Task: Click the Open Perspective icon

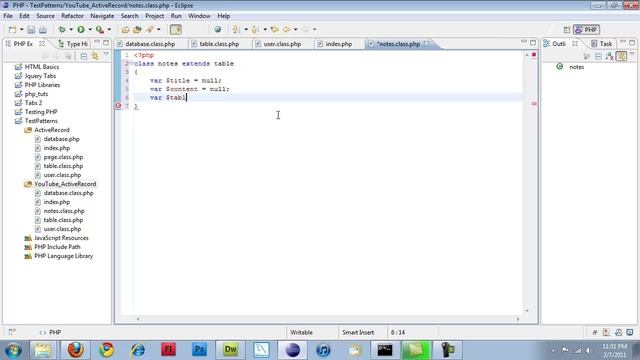Action: 567,30
